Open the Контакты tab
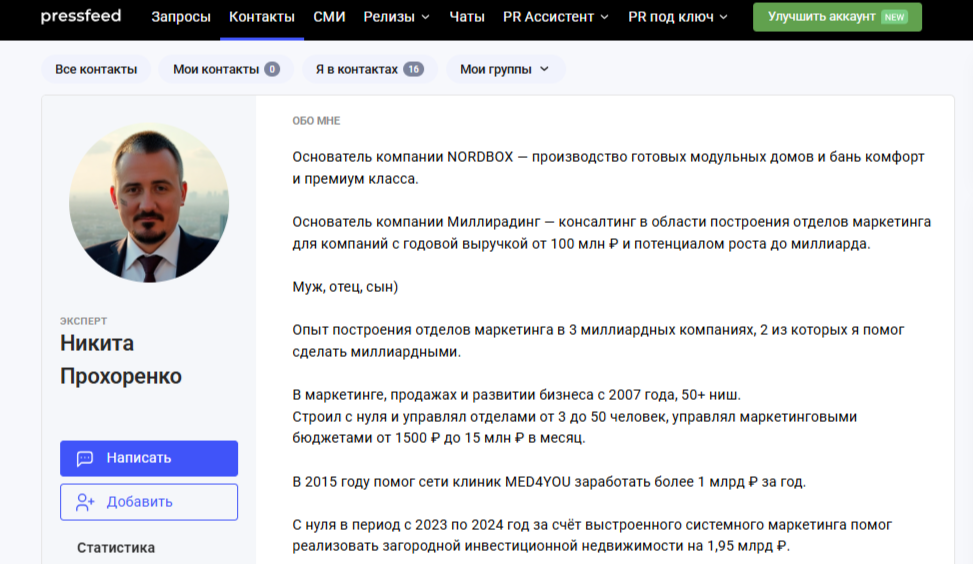The width and height of the screenshot is (973, 564). coord(262,17)
